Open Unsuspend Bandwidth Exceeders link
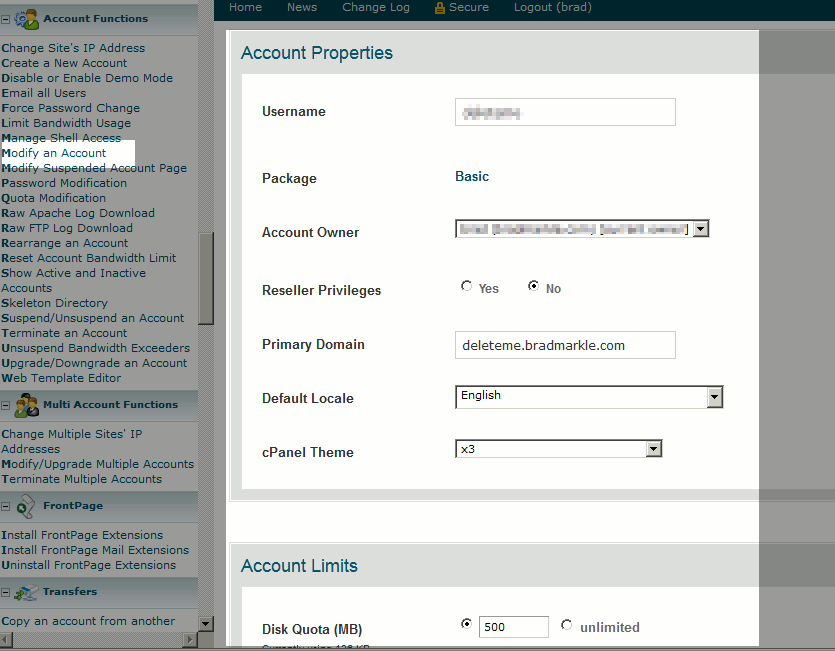 [95, 348]
